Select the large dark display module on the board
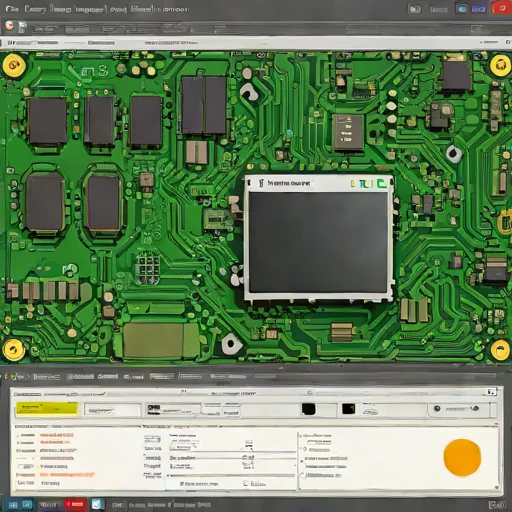 (x=318, y=242)
